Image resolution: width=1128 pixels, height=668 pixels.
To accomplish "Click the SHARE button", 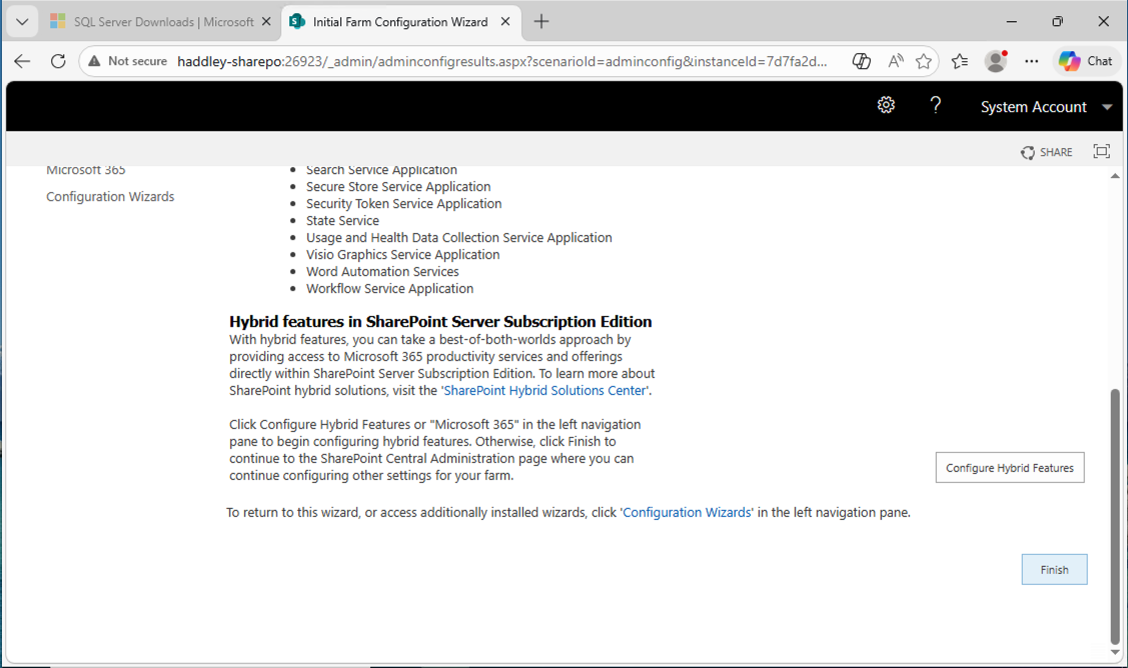I will [x=1047, y=152].
